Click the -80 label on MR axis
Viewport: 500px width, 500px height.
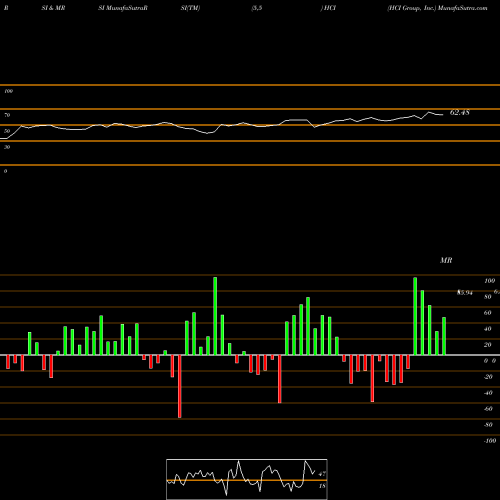488,425
